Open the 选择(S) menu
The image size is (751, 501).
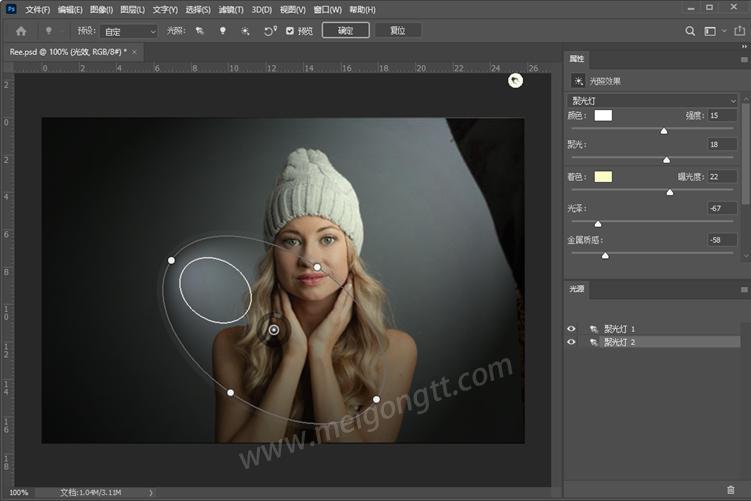[x=198, y=10]
